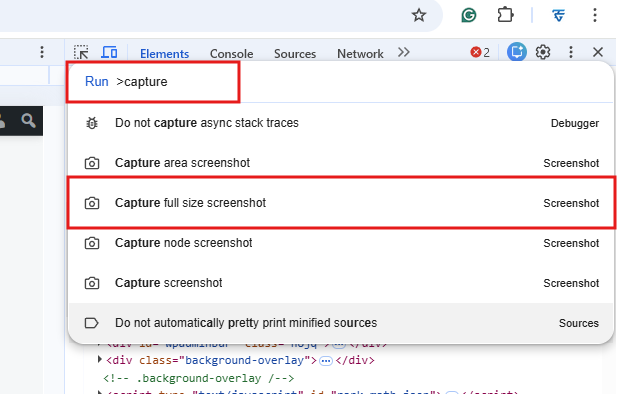Viewport: 617px width, 394px height.
Task: Click the bug icon beside async stack traces
Action: [92, 123]
